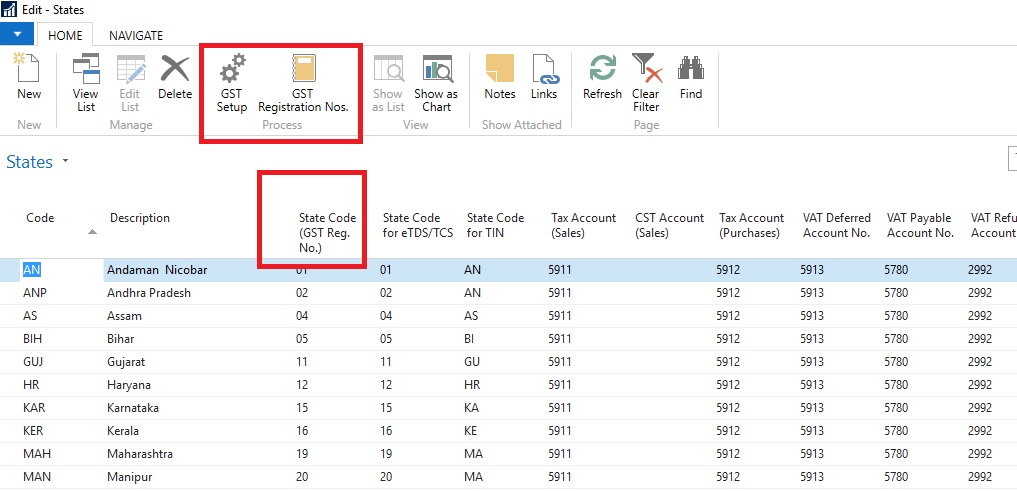Image resolution: width=1017 pixels, height=491 pixels.
Task: Switch view with Show as Chart
Action: (x=437, y=83)
